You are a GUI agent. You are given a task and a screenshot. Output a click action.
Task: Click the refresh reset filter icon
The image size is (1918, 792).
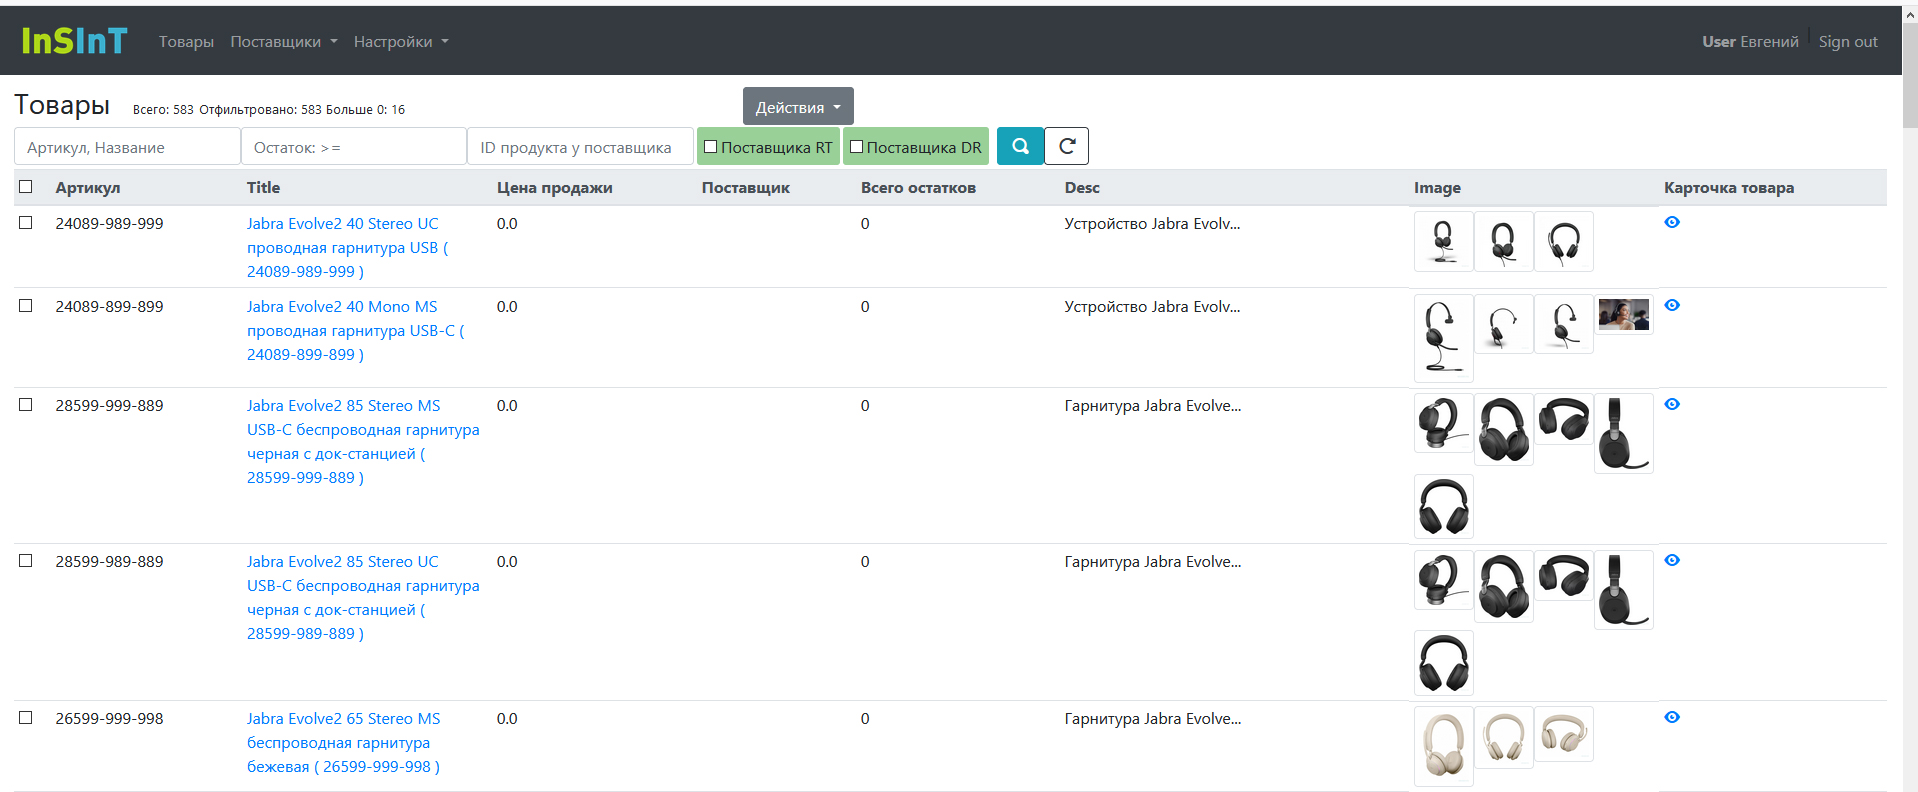tap(1066, 146)
